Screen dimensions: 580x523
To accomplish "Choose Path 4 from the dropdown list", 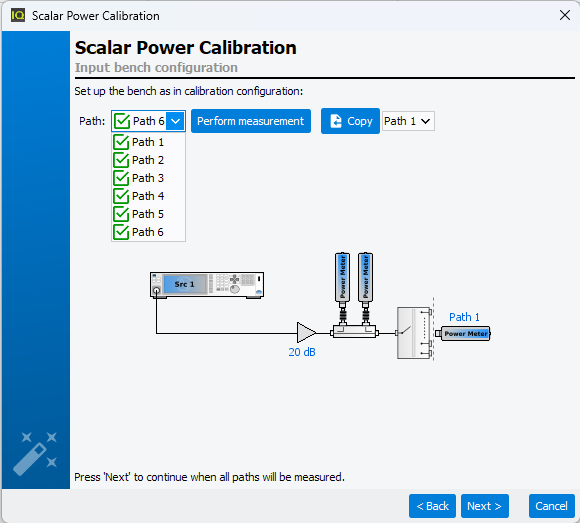I will (148, 196).
